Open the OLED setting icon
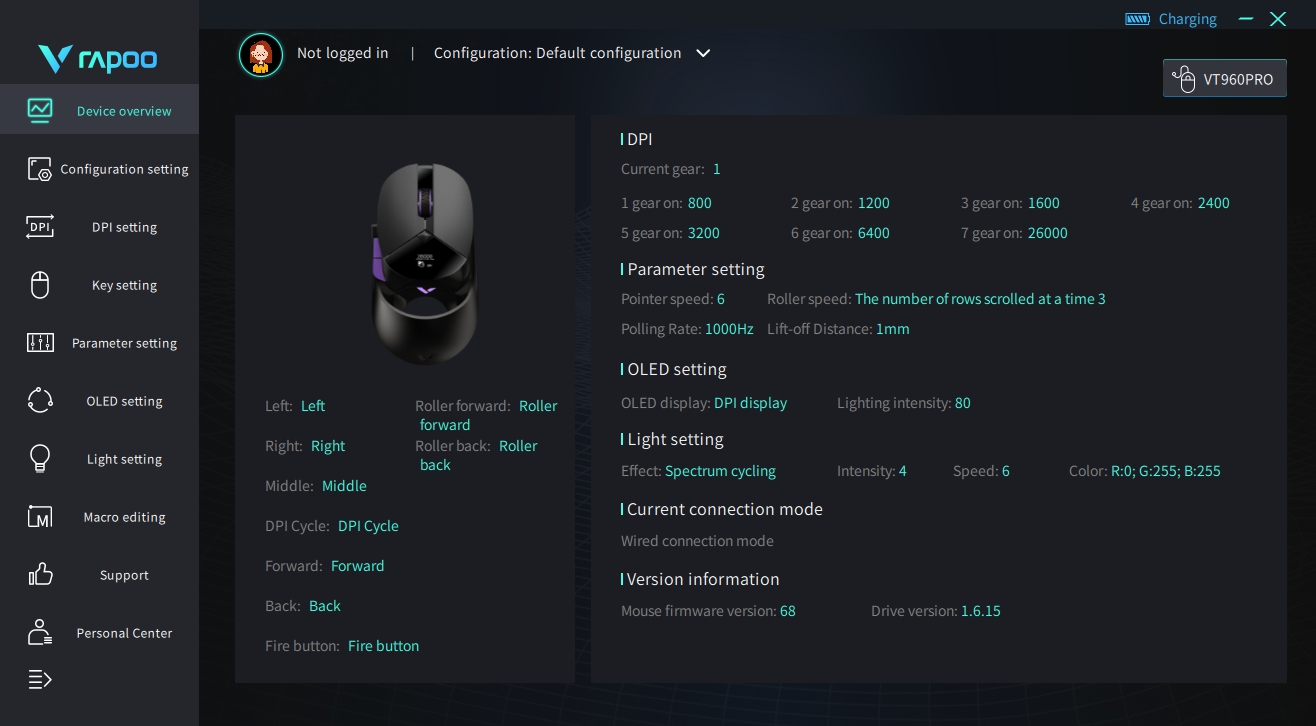This screenshot has width=1316, height=726. coord(40,401)
